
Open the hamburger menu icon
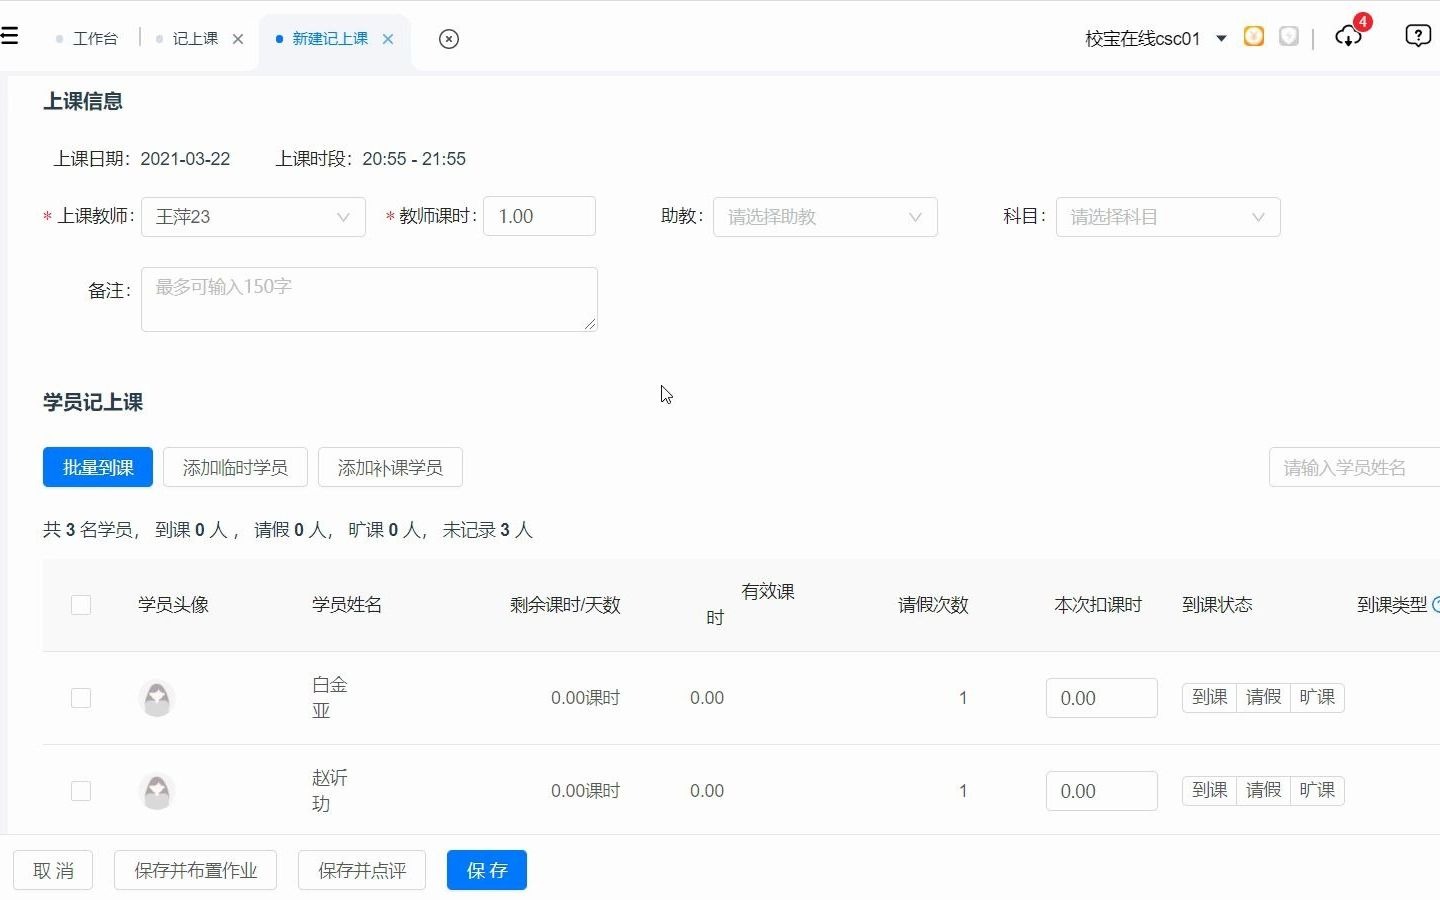(x=9, y=37)
